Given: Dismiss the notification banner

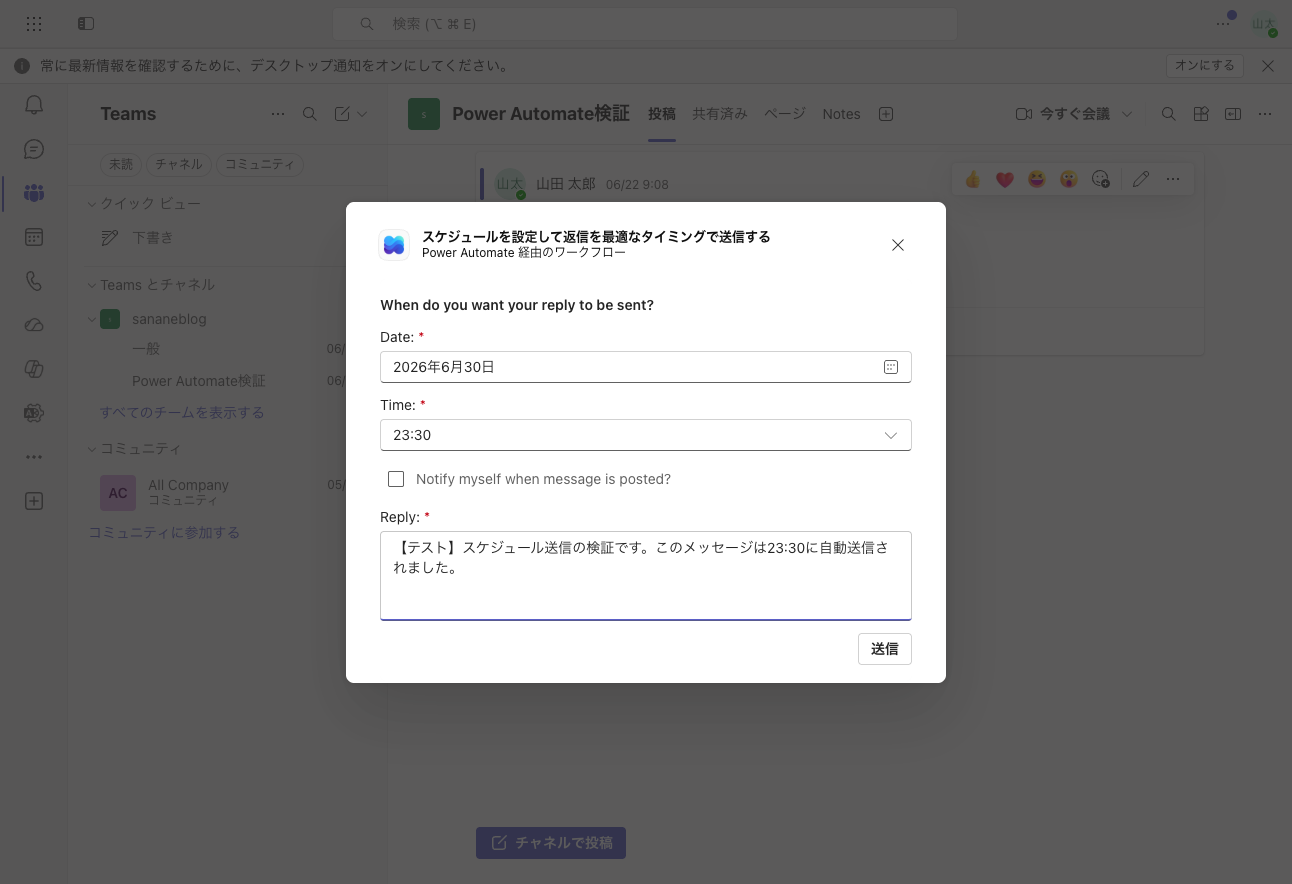Looking at the screenshot, I should coord(1268,66).
